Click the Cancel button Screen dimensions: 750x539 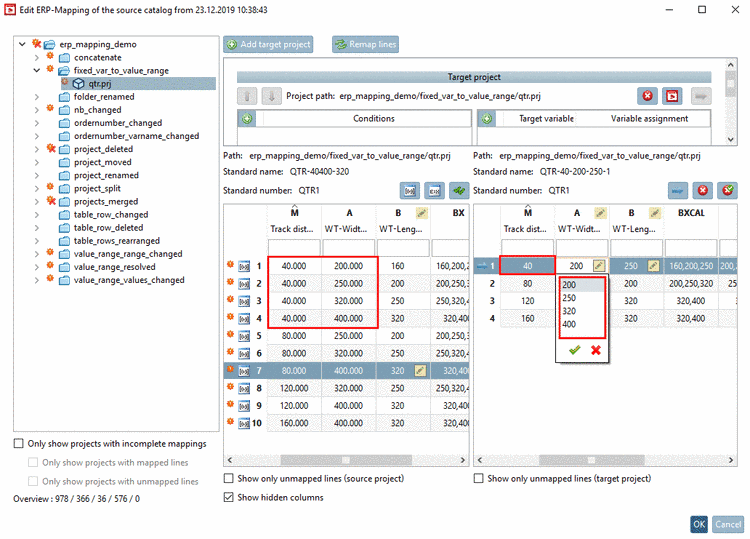pyautogui.click(x=728, y=524)
